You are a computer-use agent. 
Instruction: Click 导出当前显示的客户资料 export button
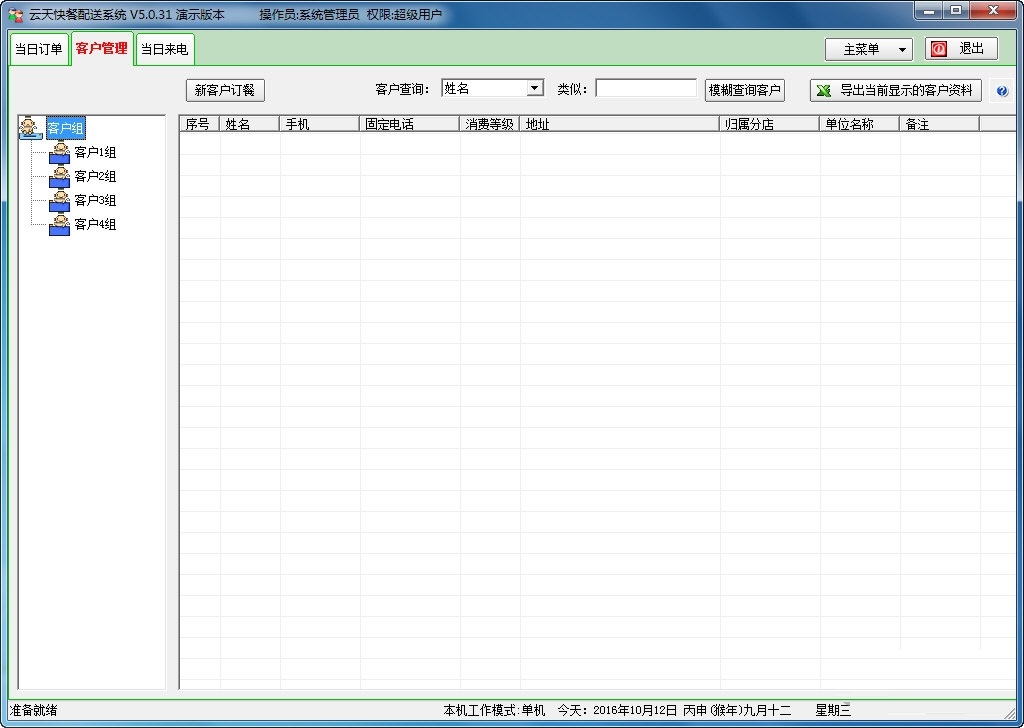[x=895, y=90]
